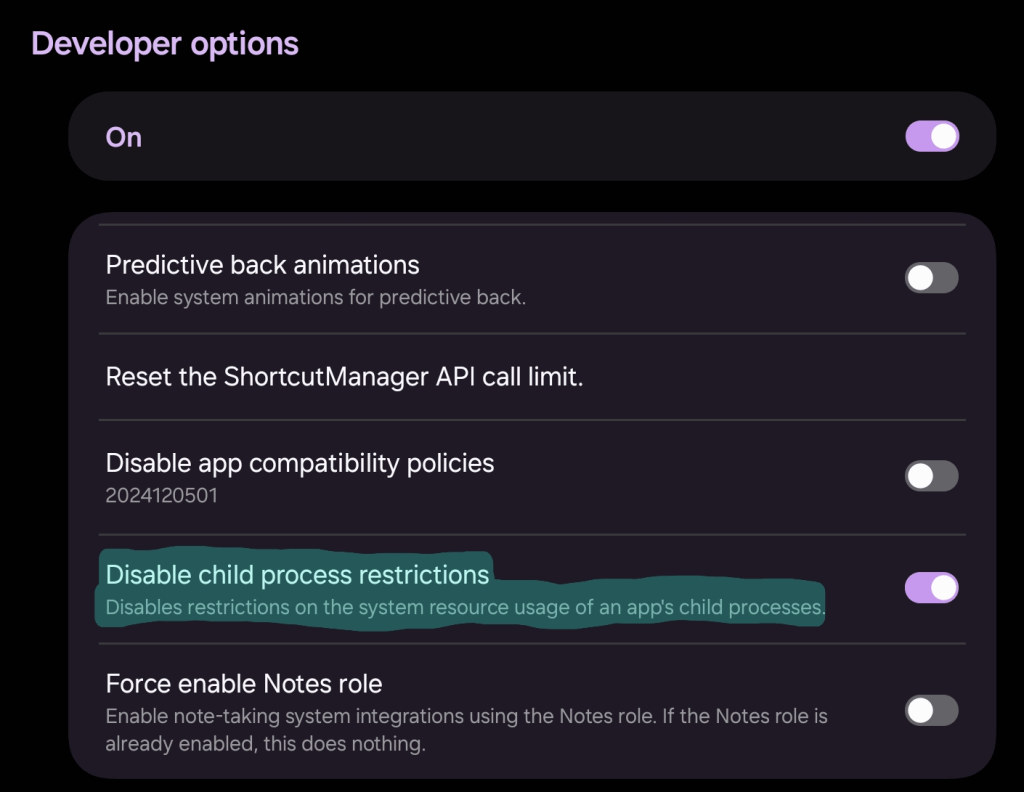Select the Predictive back animations title
The height and width of the screenshot is (792, 1024).
coord(263,265)
